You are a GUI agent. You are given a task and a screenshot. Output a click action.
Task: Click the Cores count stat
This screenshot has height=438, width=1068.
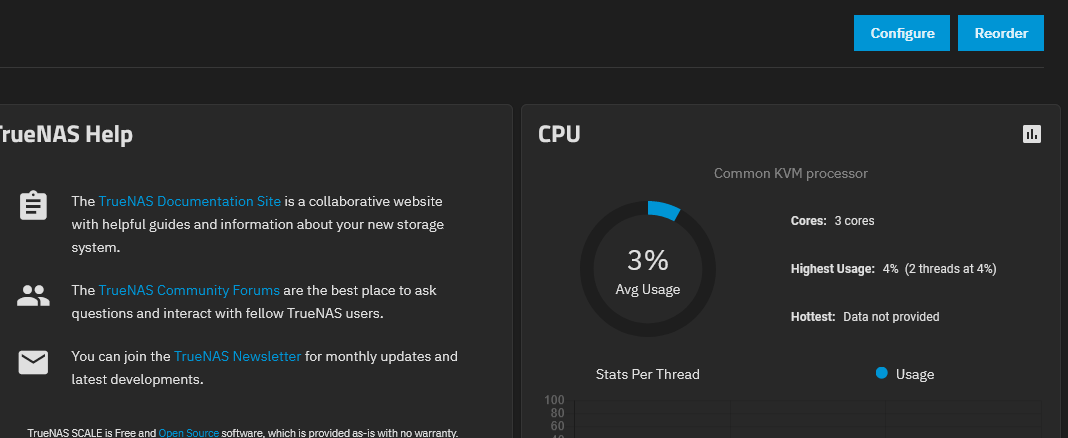(x=832, y=221)
